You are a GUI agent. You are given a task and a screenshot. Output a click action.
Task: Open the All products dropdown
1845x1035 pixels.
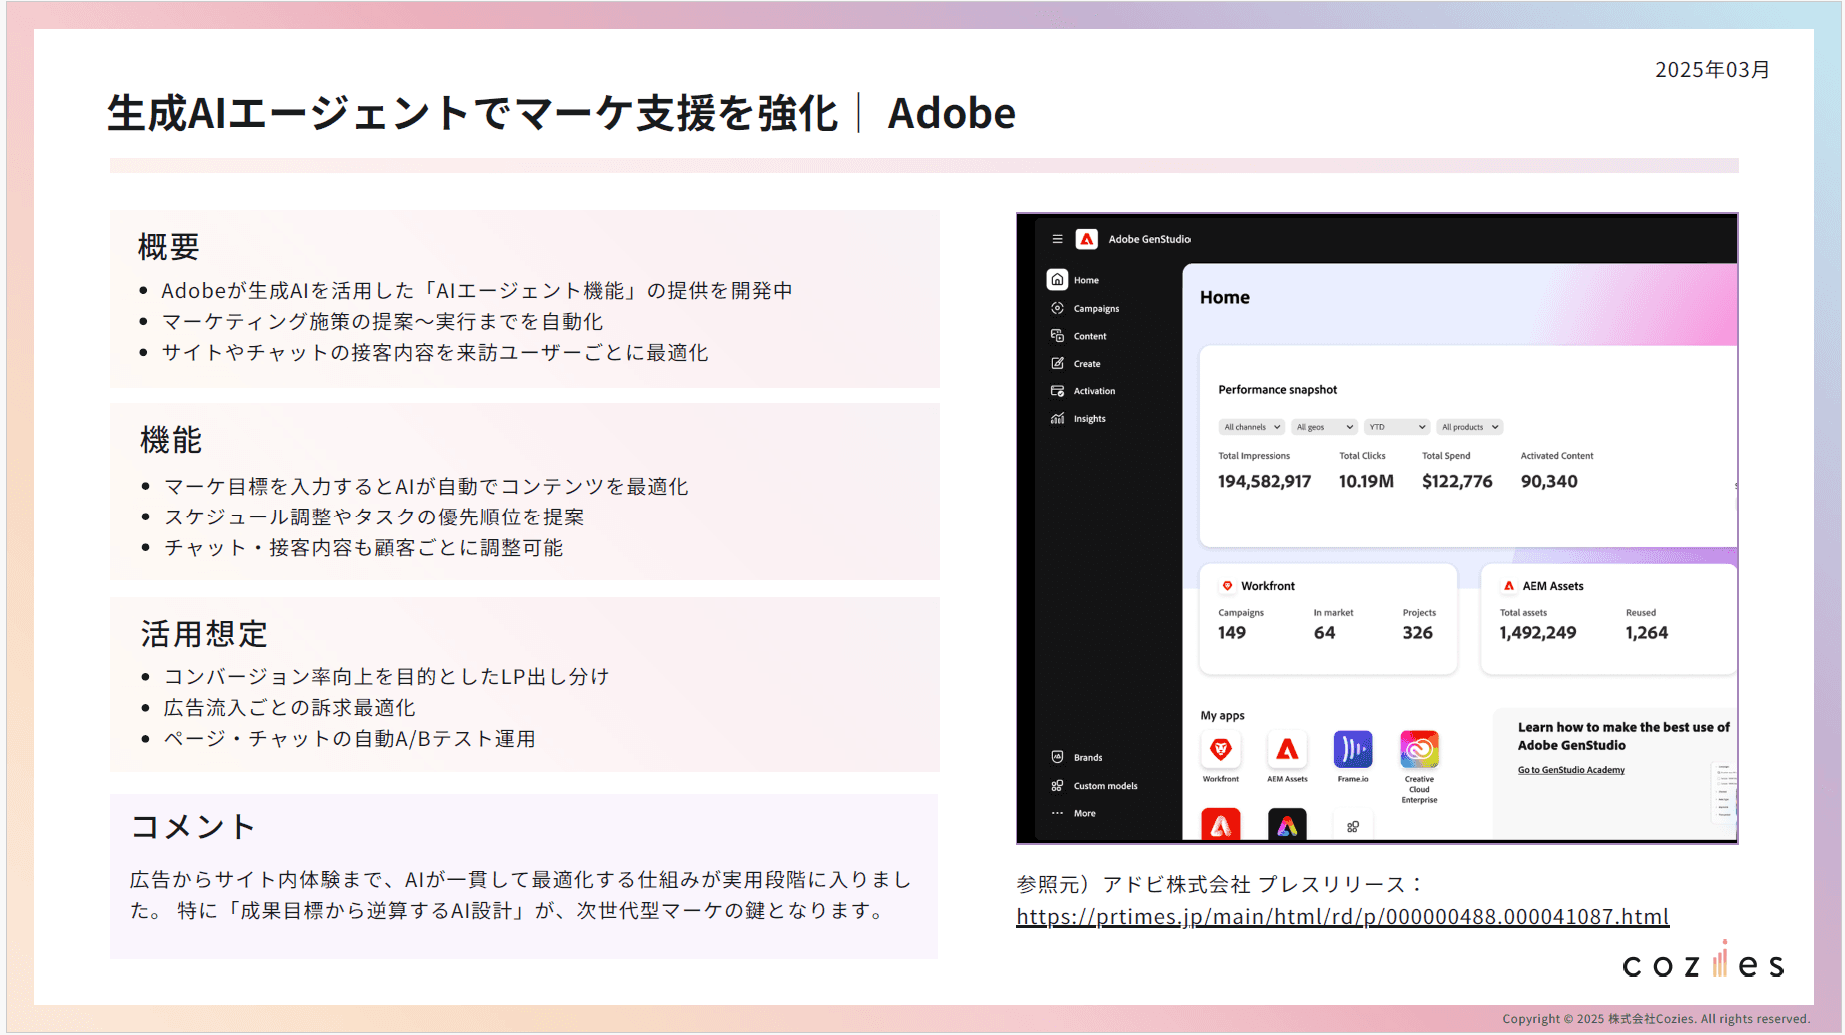click(1470, 427)
